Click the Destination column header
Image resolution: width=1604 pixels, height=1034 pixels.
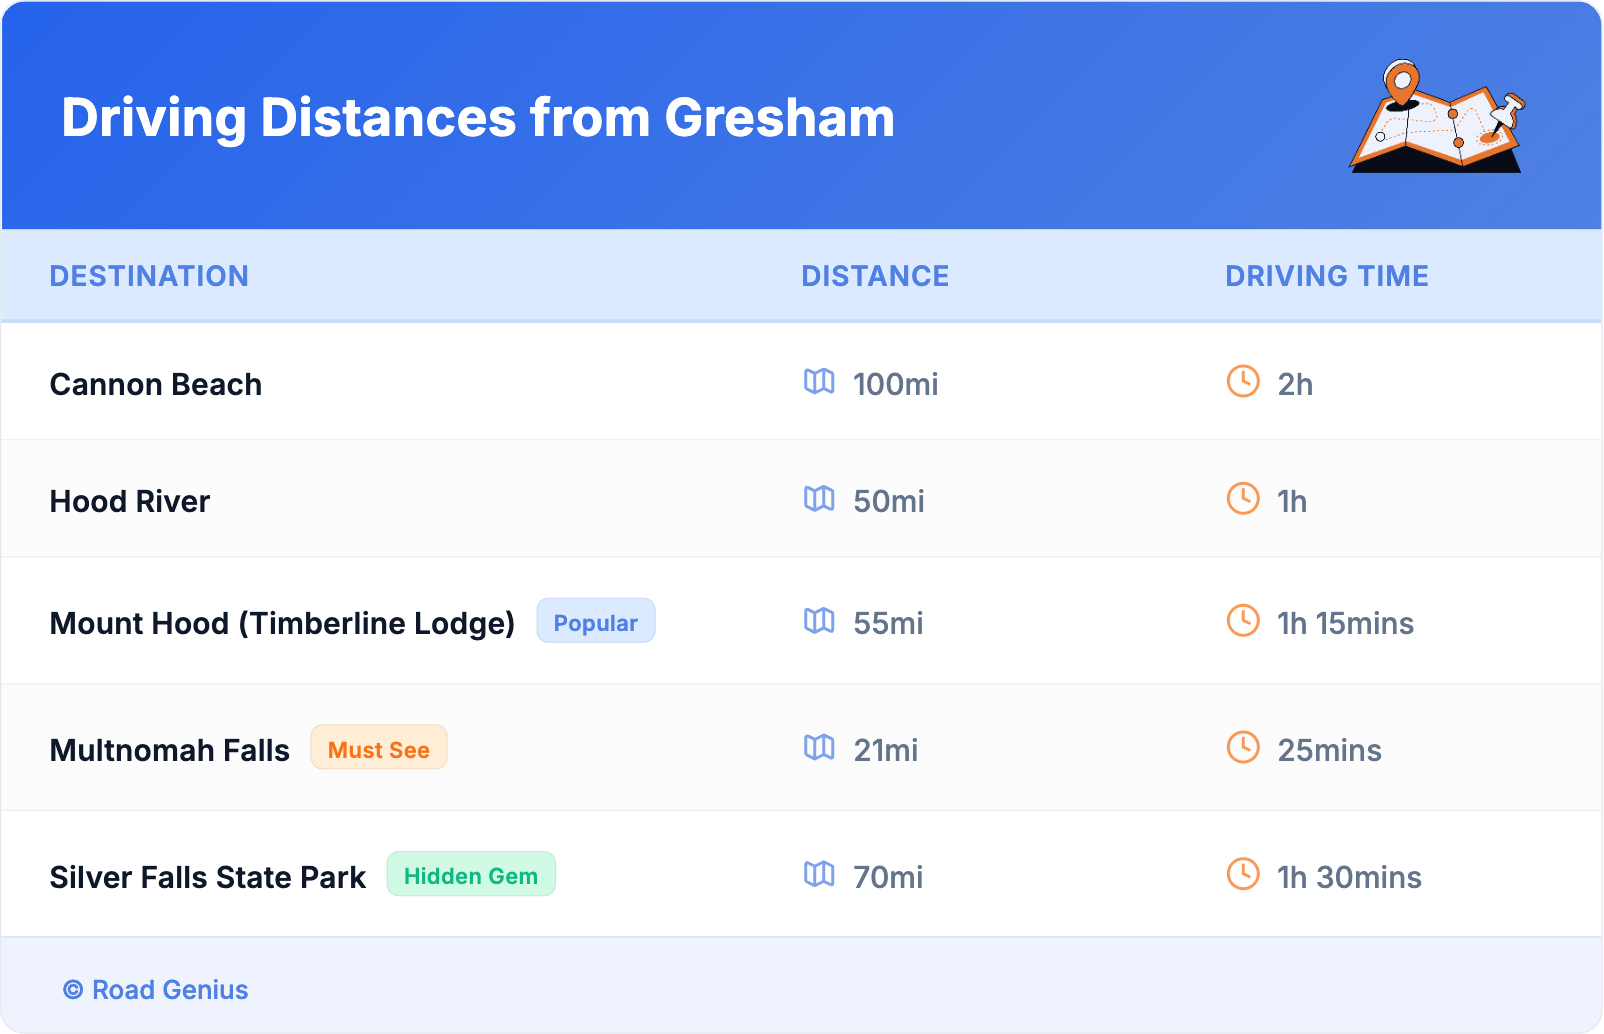tap(149, 276)
